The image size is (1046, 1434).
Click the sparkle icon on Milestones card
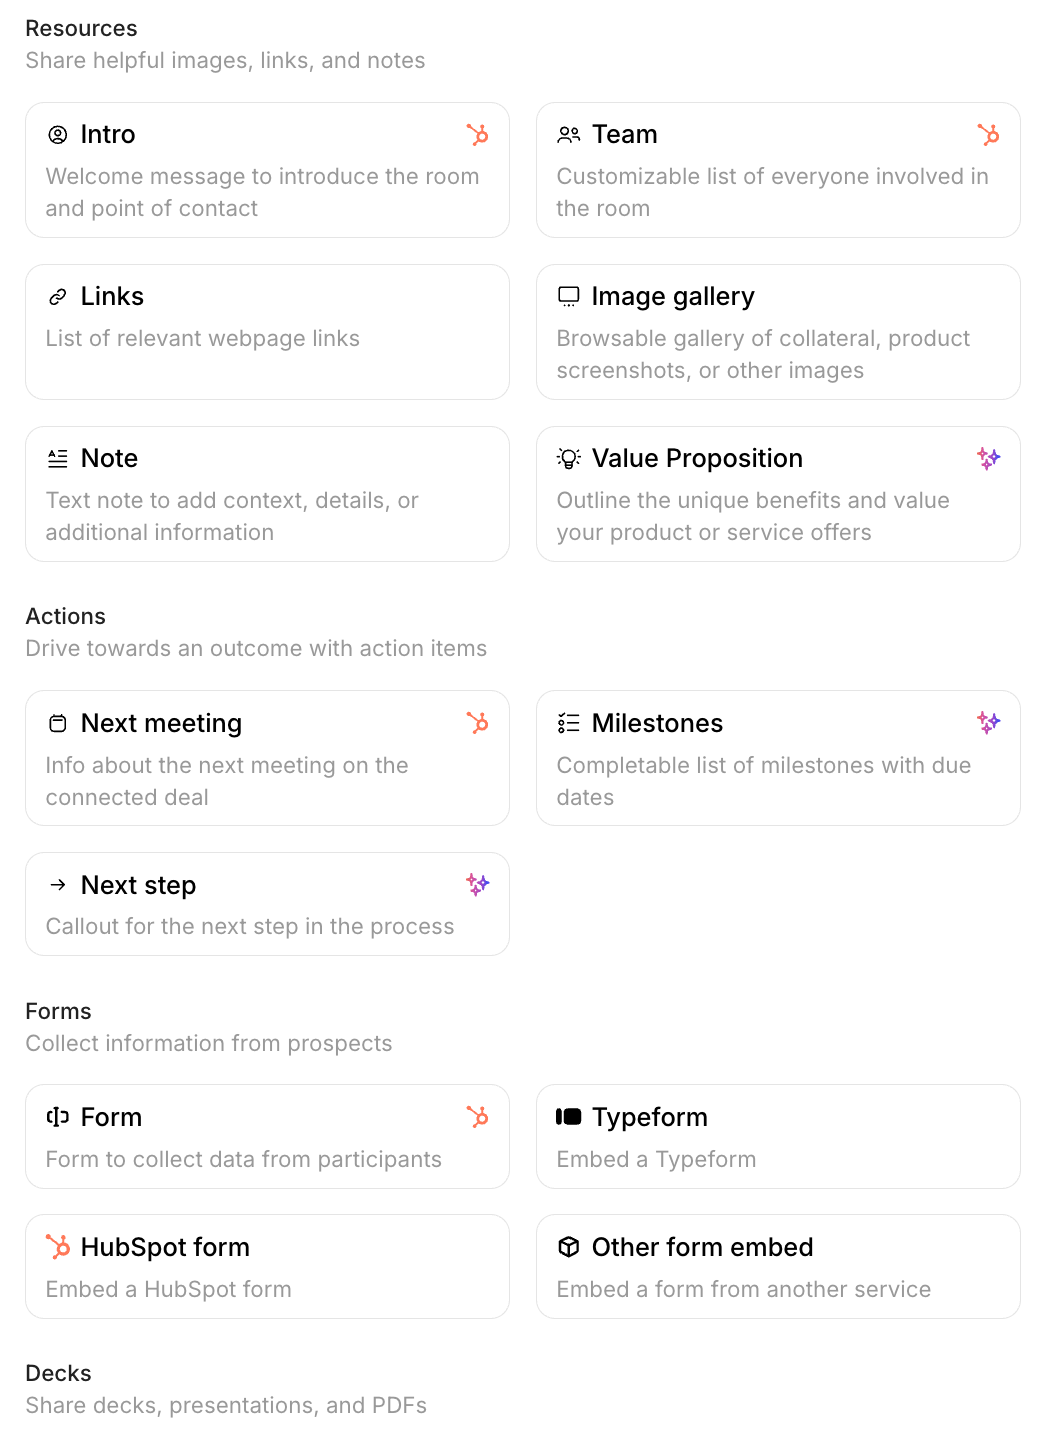(989, 722)
